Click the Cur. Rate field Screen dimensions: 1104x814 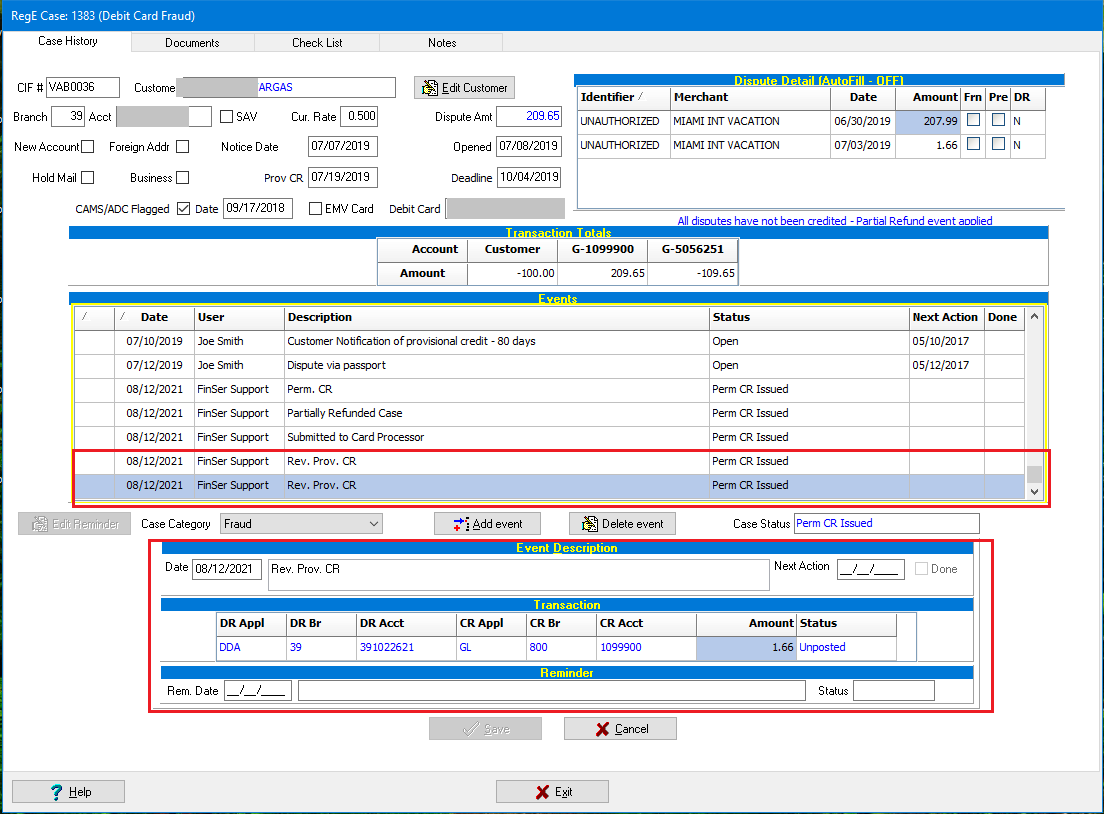(359, 116)
